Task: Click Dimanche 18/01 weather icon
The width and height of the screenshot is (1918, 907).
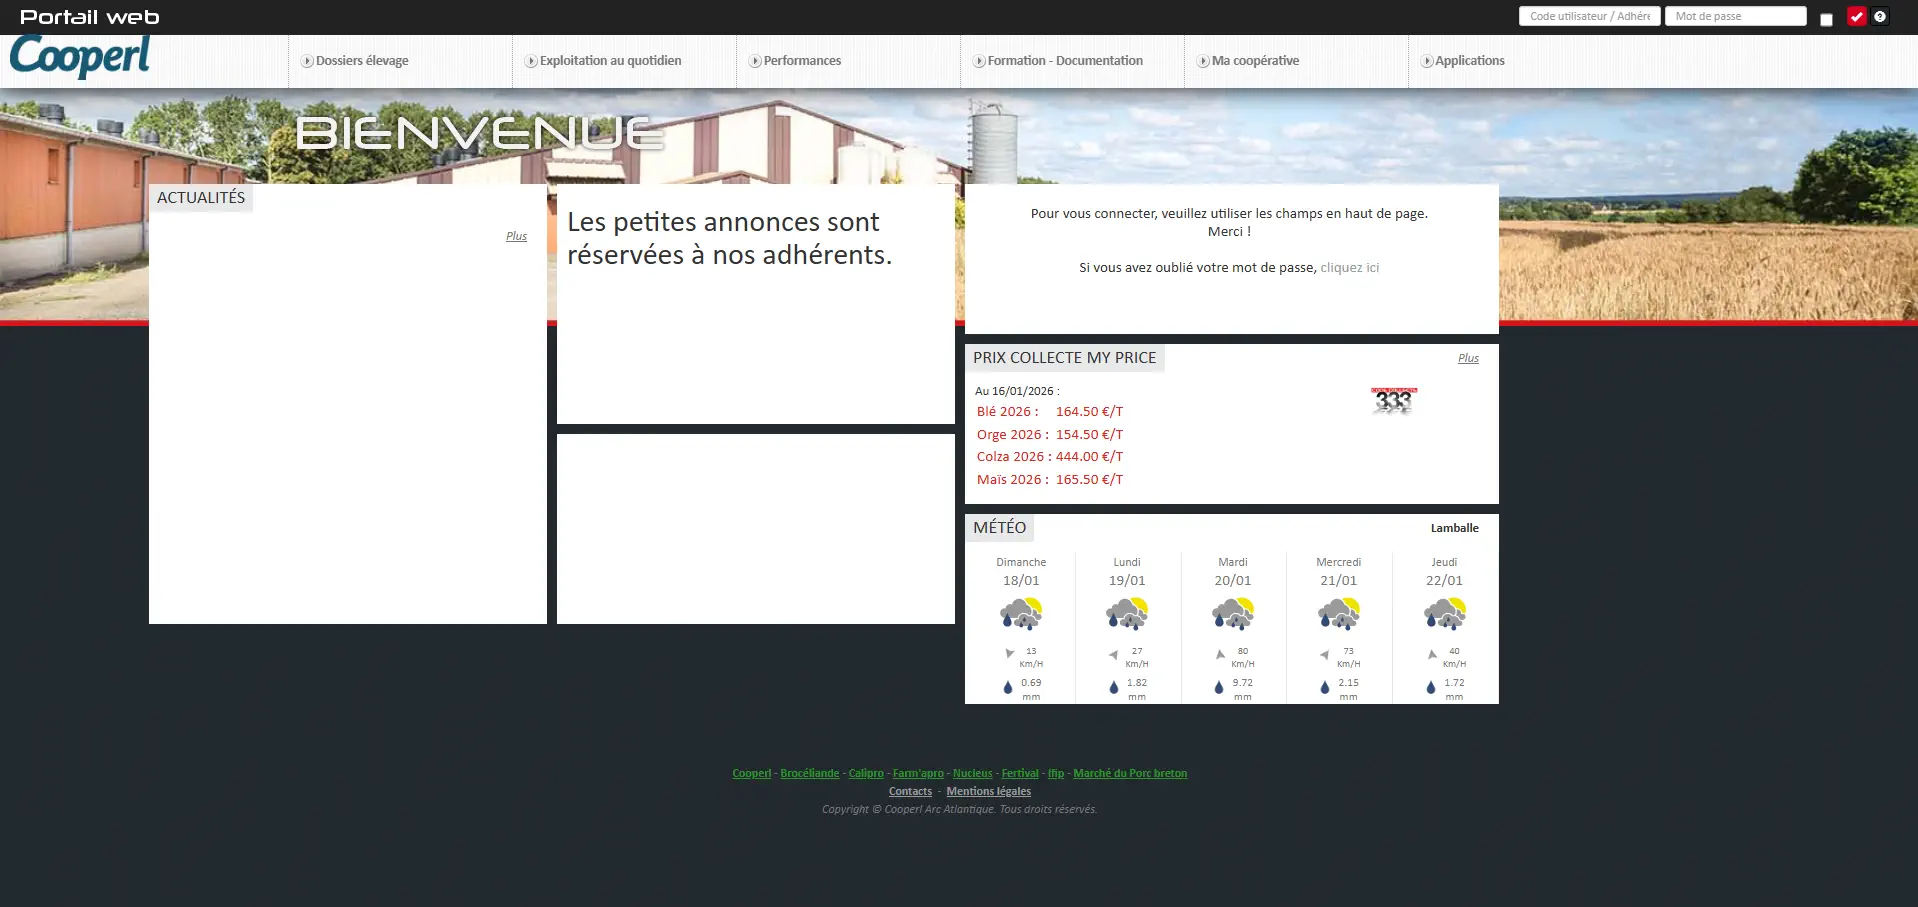Action: pyautogui.click(x=1021, y=613)
